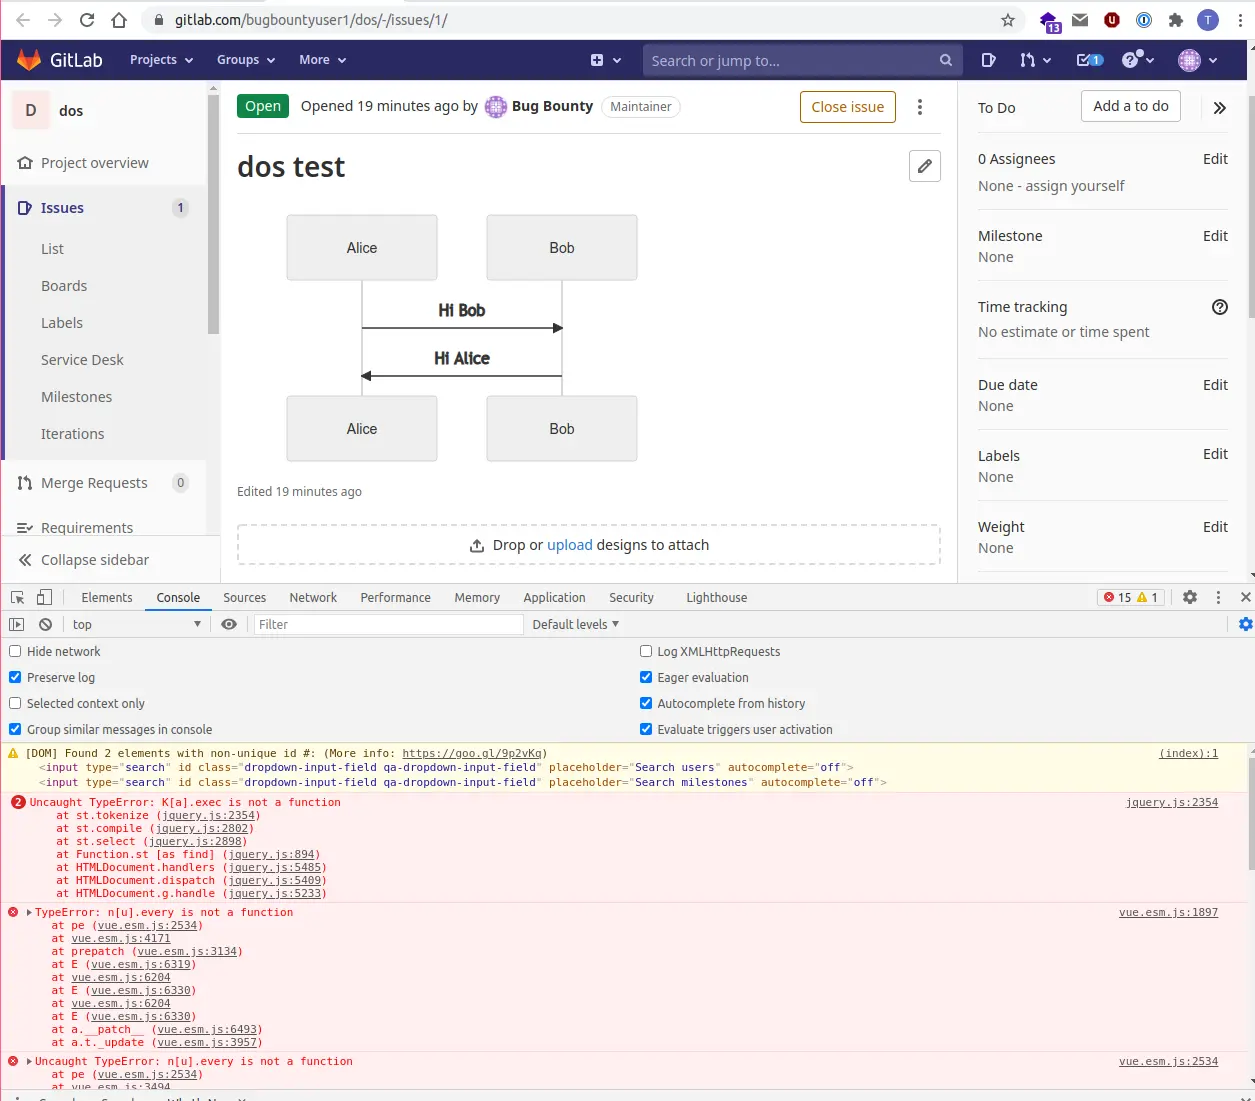Screen dimensions: 1255x1101
Task: Collapse the right sidebar with double chevron
Action: 1219,108
